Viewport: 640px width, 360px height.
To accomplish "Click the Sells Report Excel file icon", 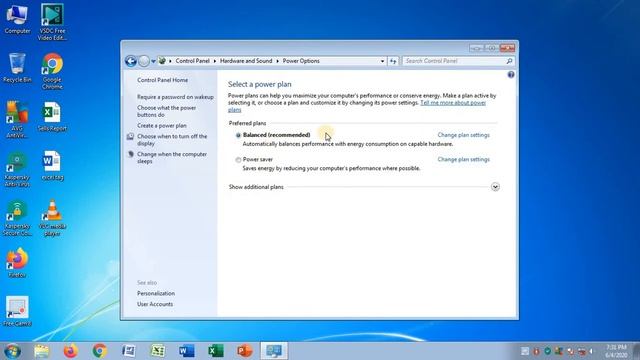I will coord(52,117).
